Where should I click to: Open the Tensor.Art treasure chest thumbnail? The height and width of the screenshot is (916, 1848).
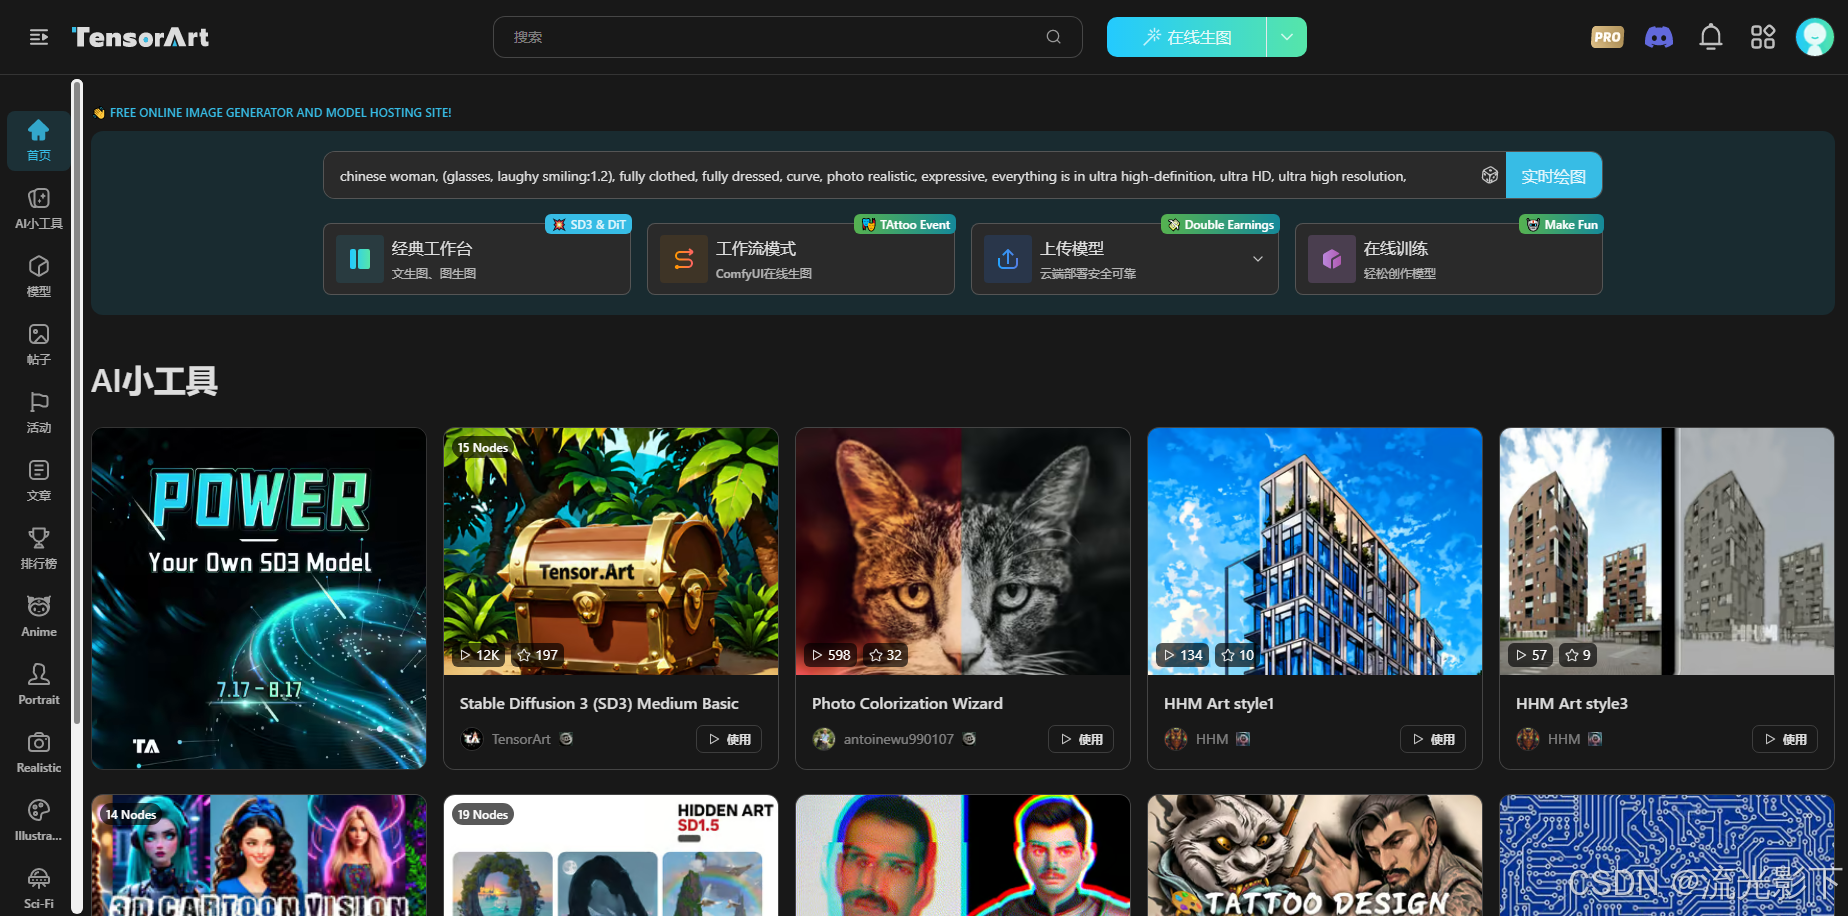click(x=611, y=552)
